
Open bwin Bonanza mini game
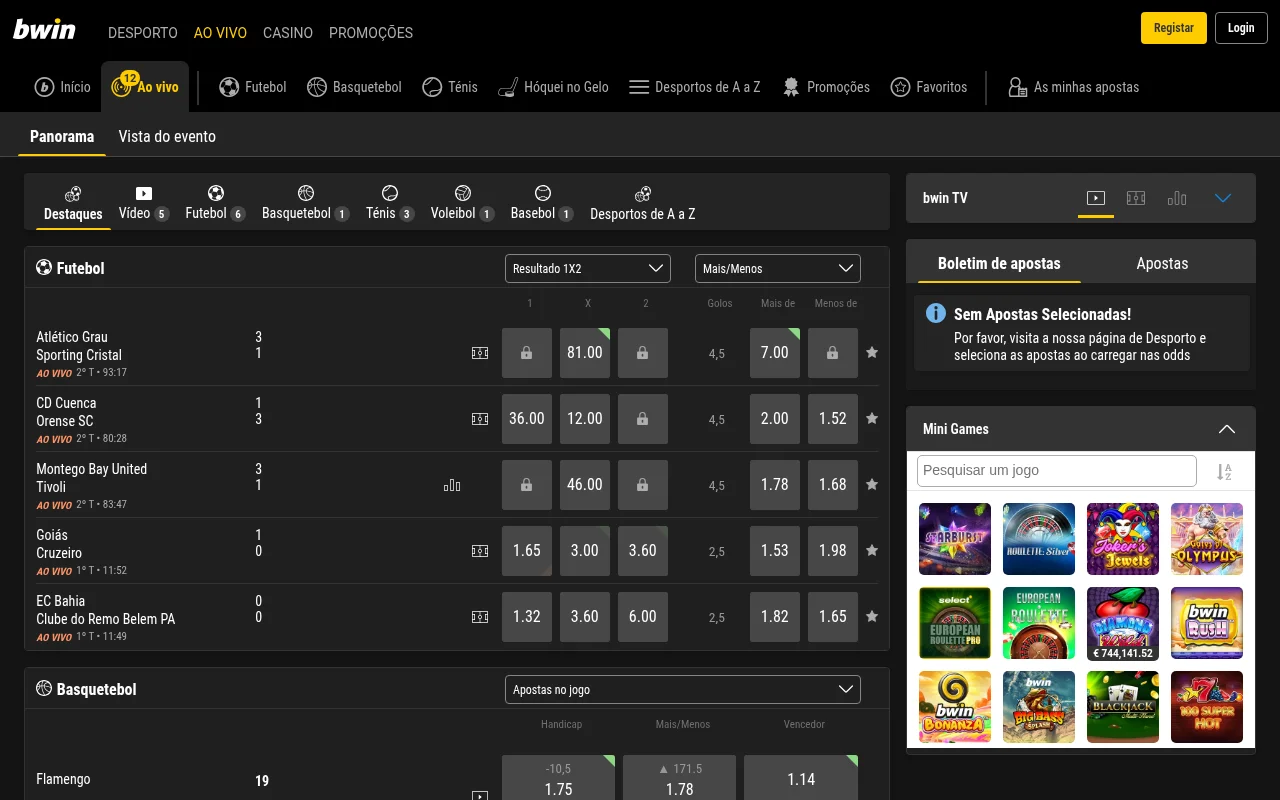coord(955,707)
